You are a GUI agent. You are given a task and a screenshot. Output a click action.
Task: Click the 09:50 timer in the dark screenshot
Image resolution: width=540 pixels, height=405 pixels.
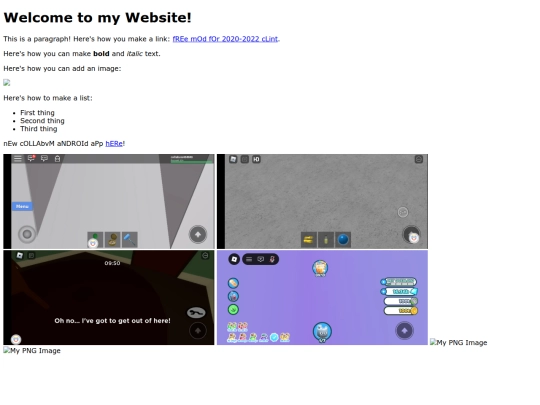(112, 263)
